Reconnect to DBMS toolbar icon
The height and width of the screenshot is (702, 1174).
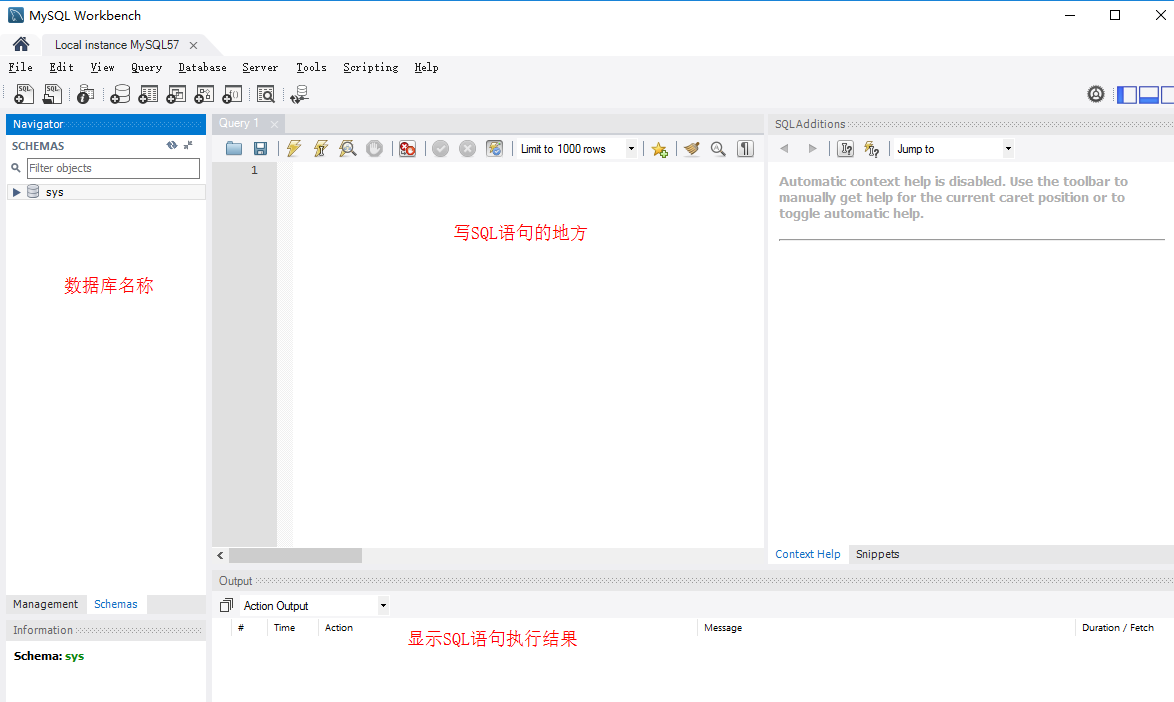pos(299,94)
